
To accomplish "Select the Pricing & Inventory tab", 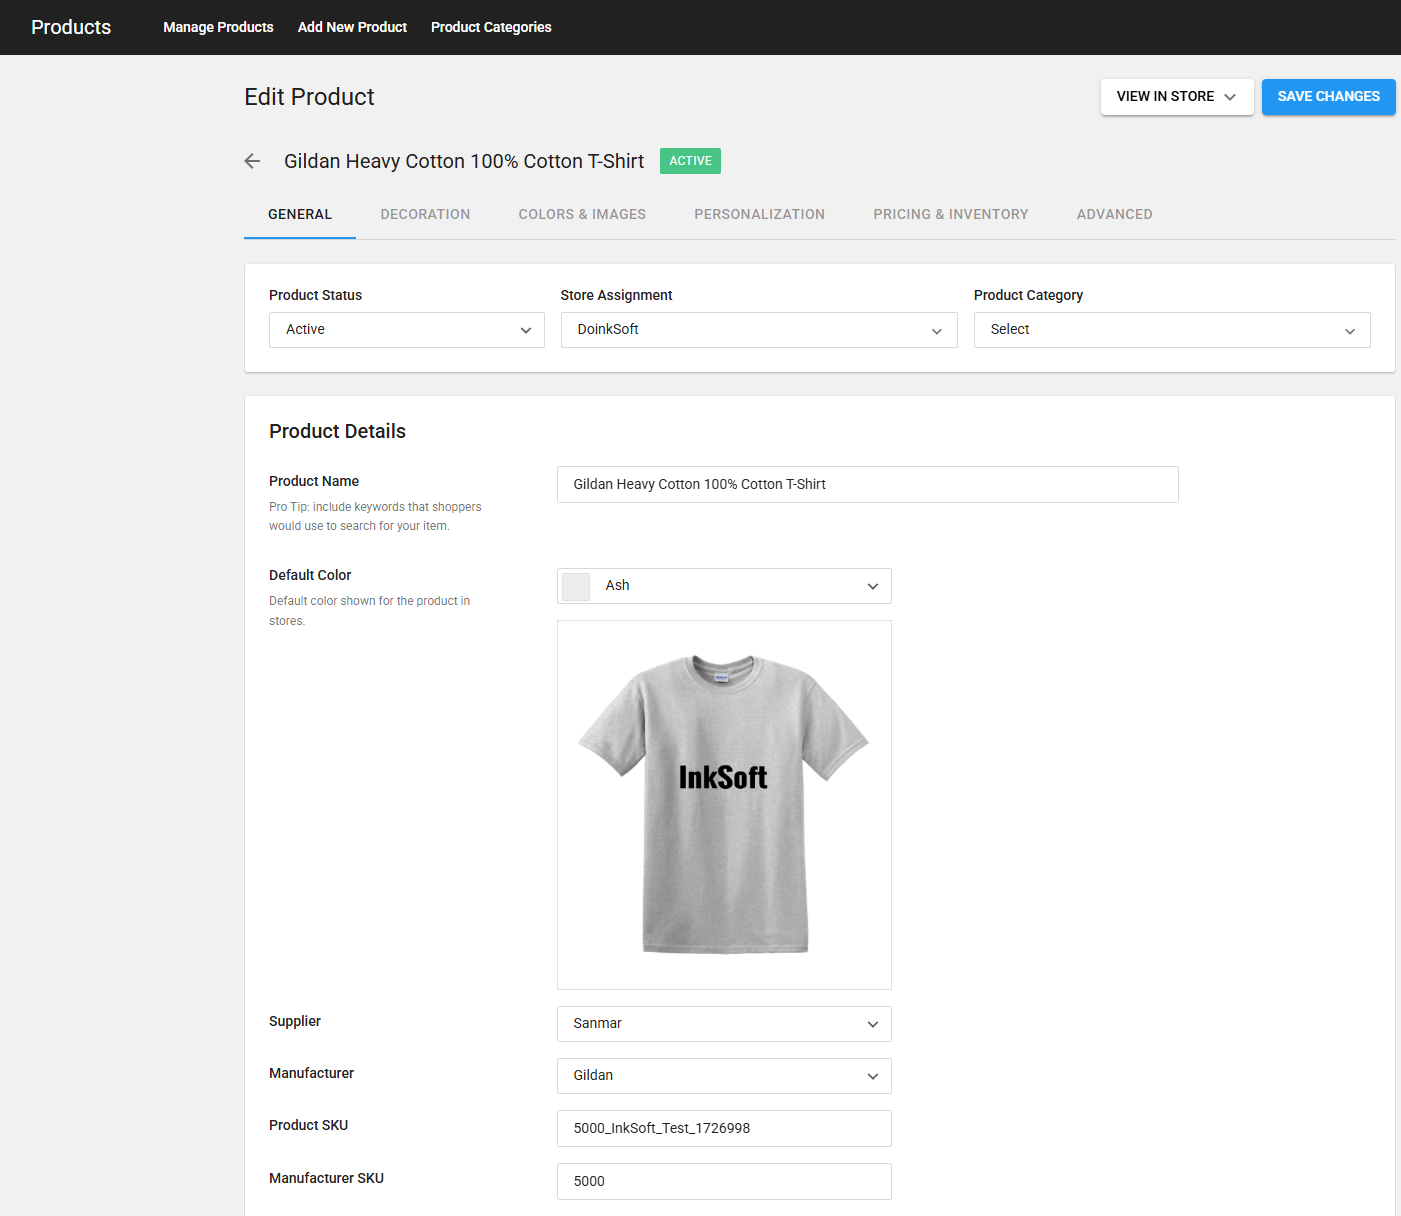I will click(950, 214).
